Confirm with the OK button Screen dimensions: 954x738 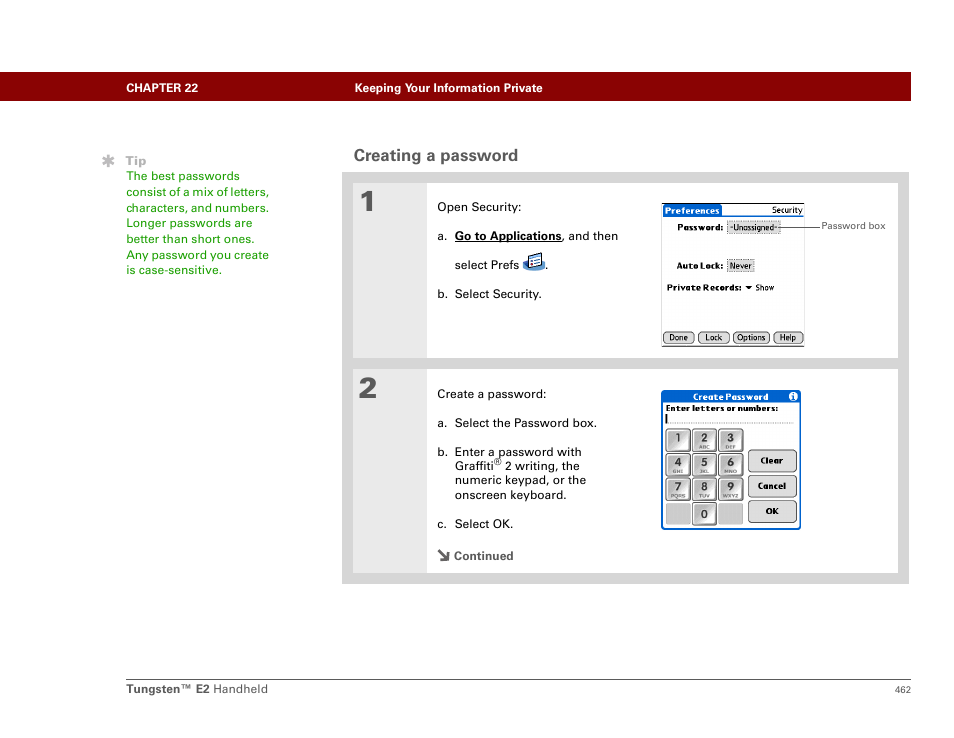(x=771, y=511)
